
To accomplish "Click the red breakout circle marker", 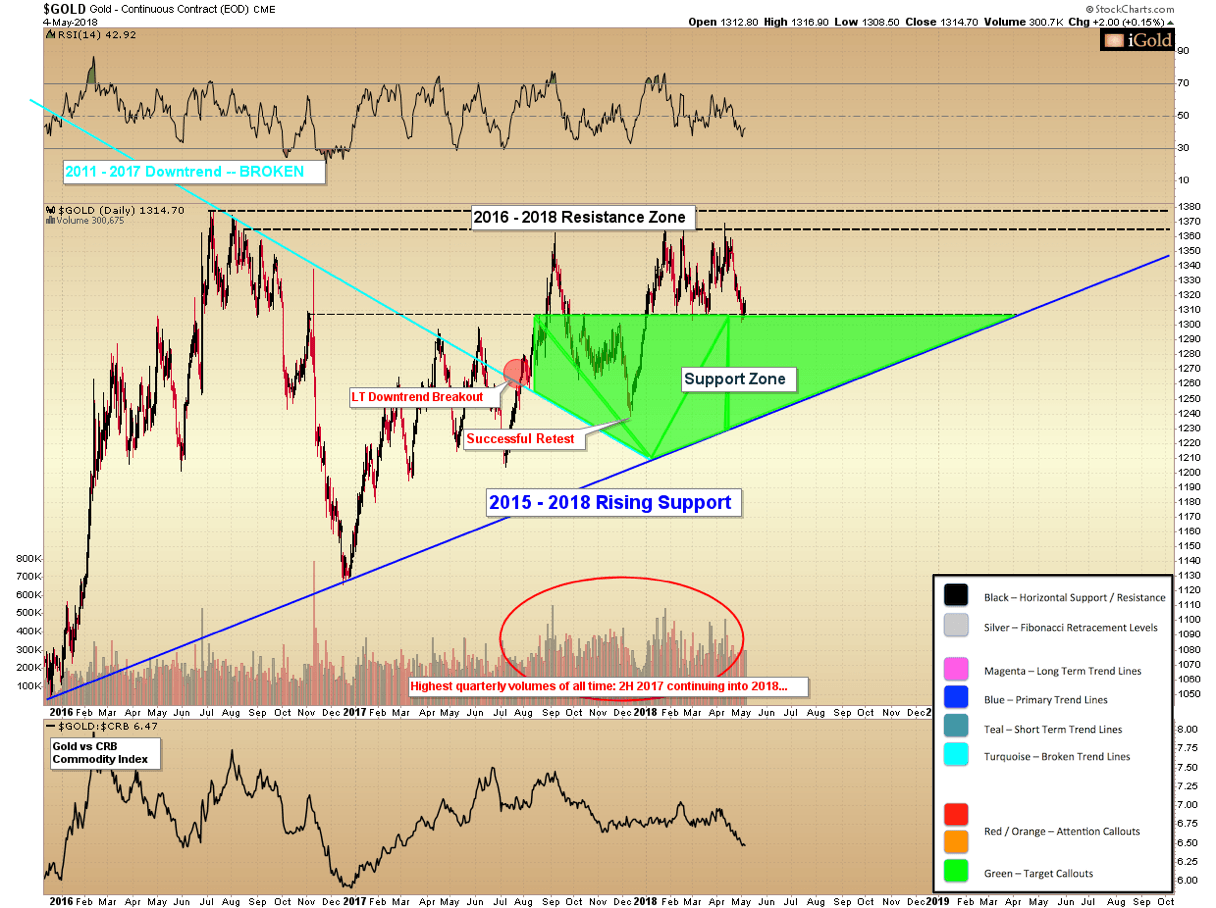I will (517, 371).
